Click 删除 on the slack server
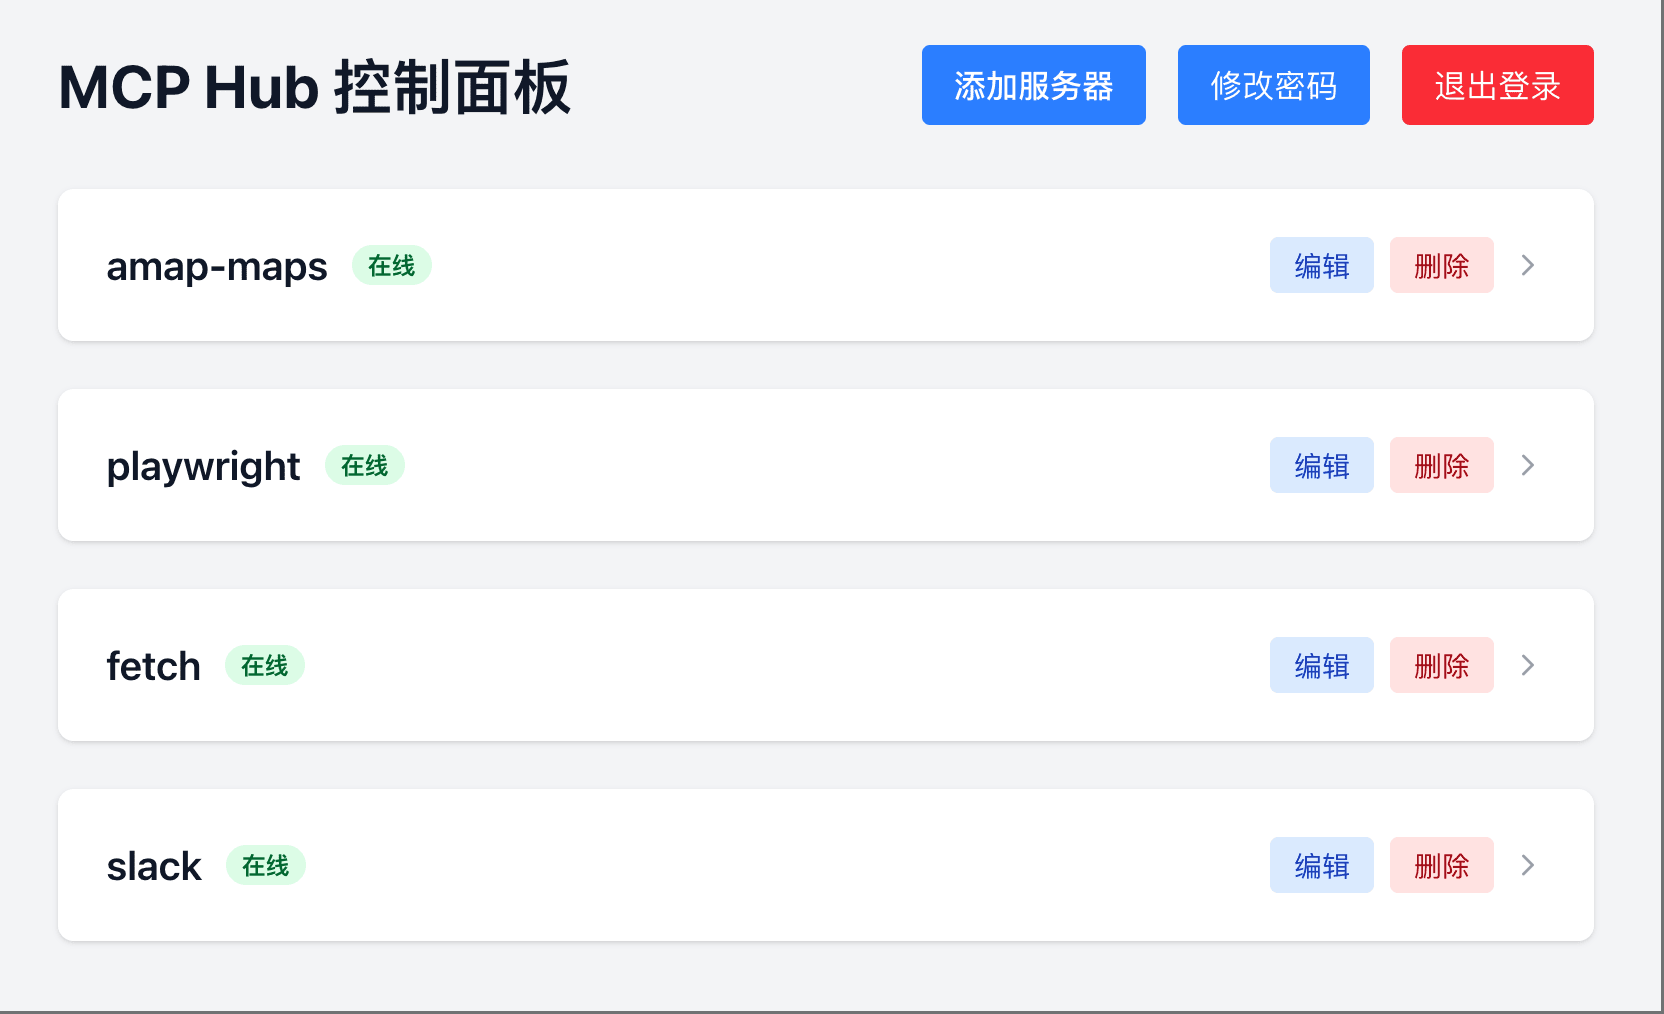Screen dimensions: 1664x1014 tap(1441, 865)
